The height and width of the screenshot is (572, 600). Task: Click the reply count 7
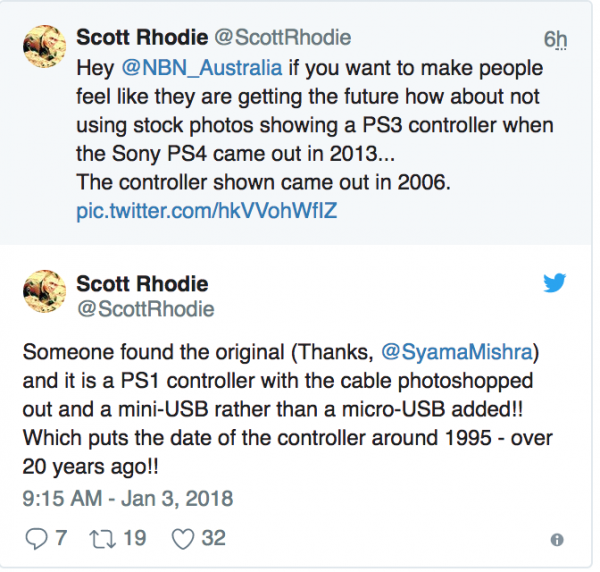(61, 538)
